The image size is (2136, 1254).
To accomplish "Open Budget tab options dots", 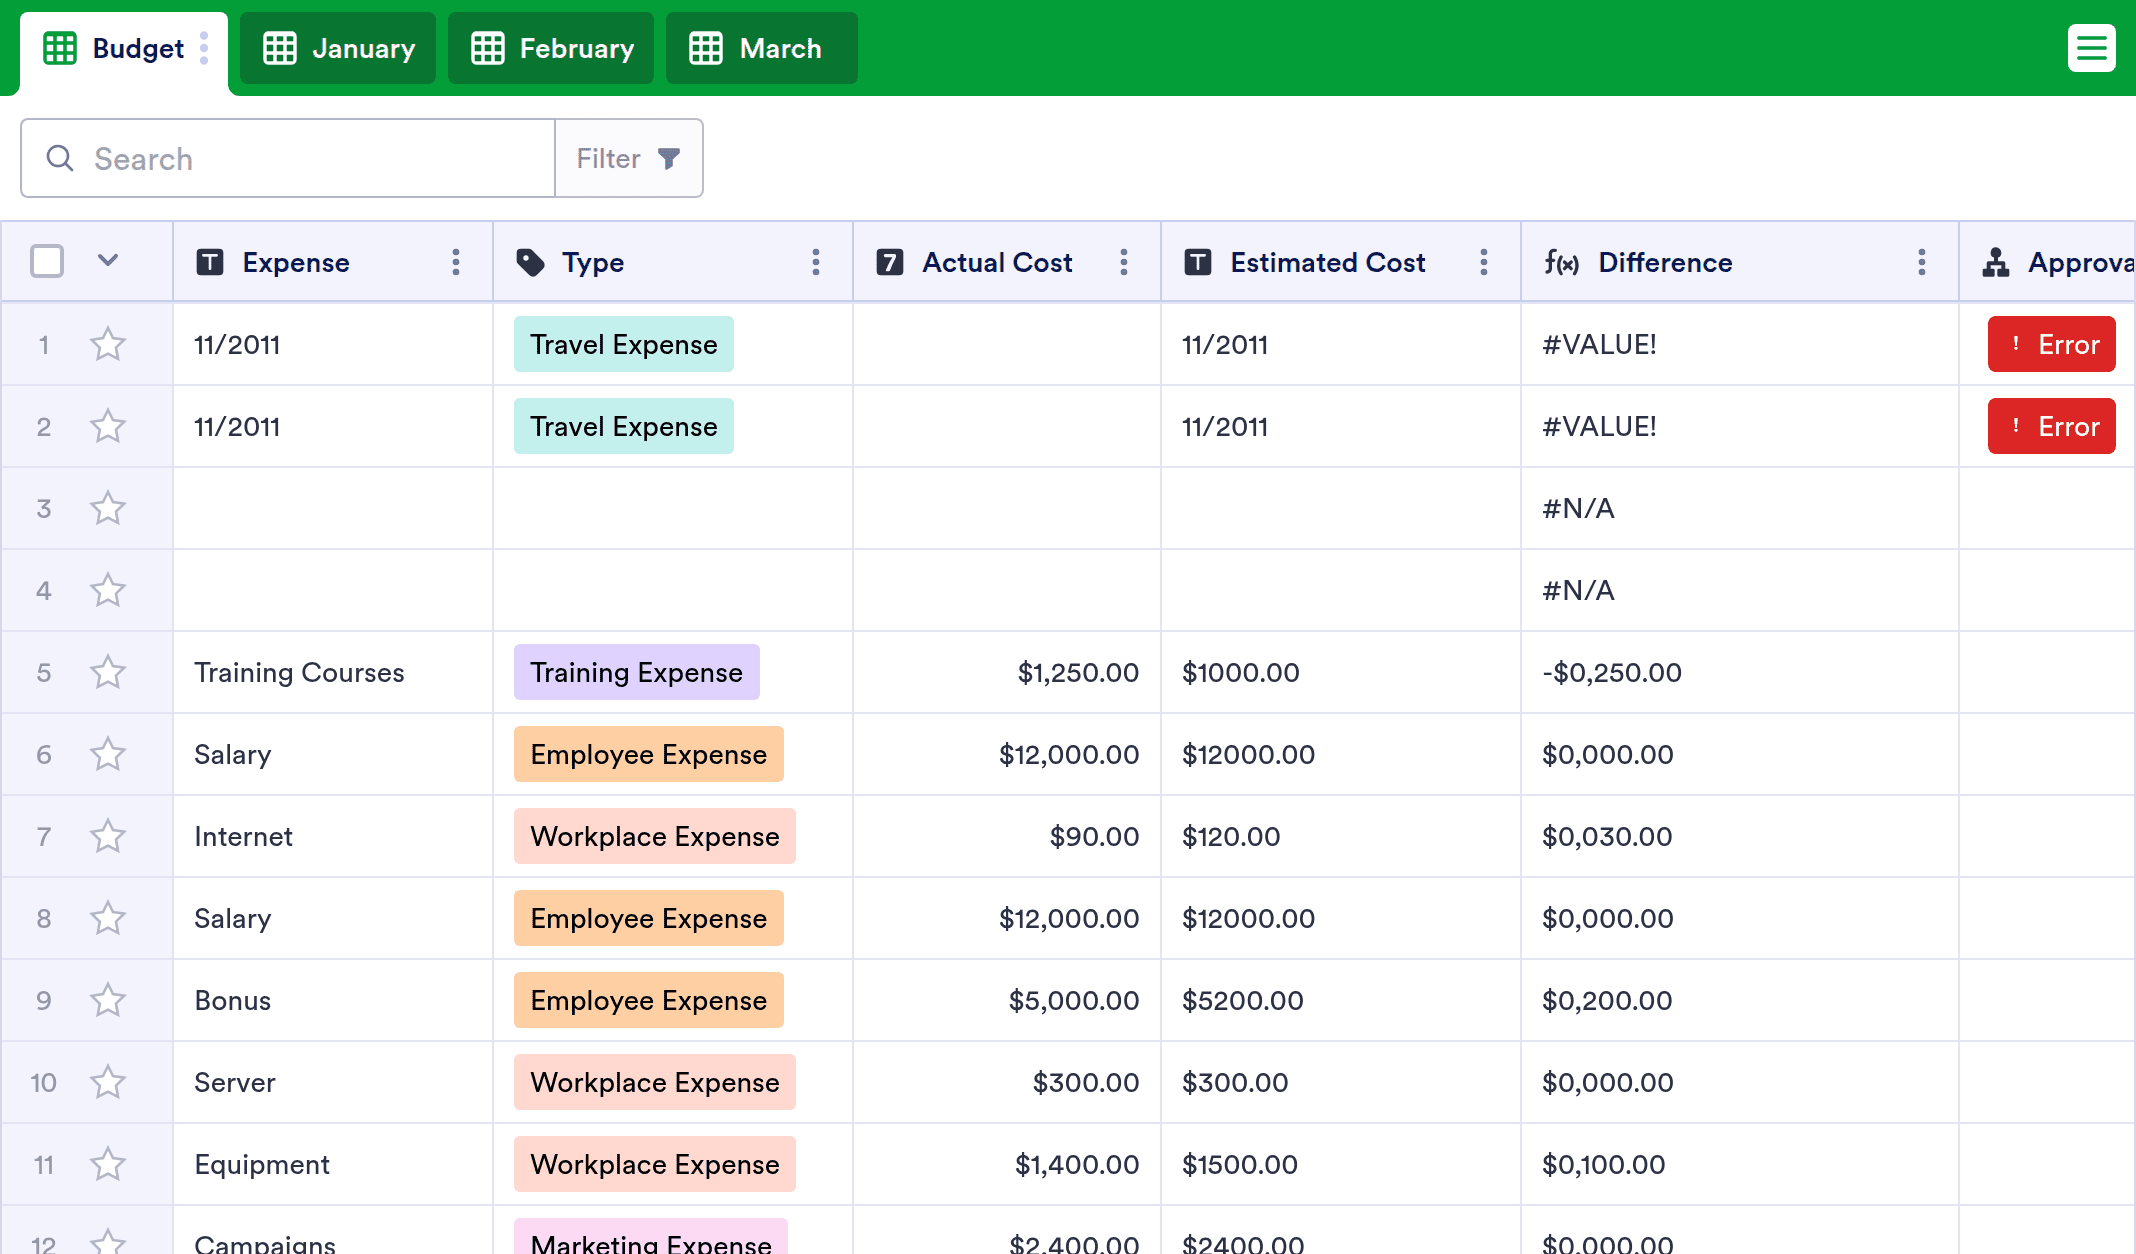I will pyautogui.click(x=204, y=48).
